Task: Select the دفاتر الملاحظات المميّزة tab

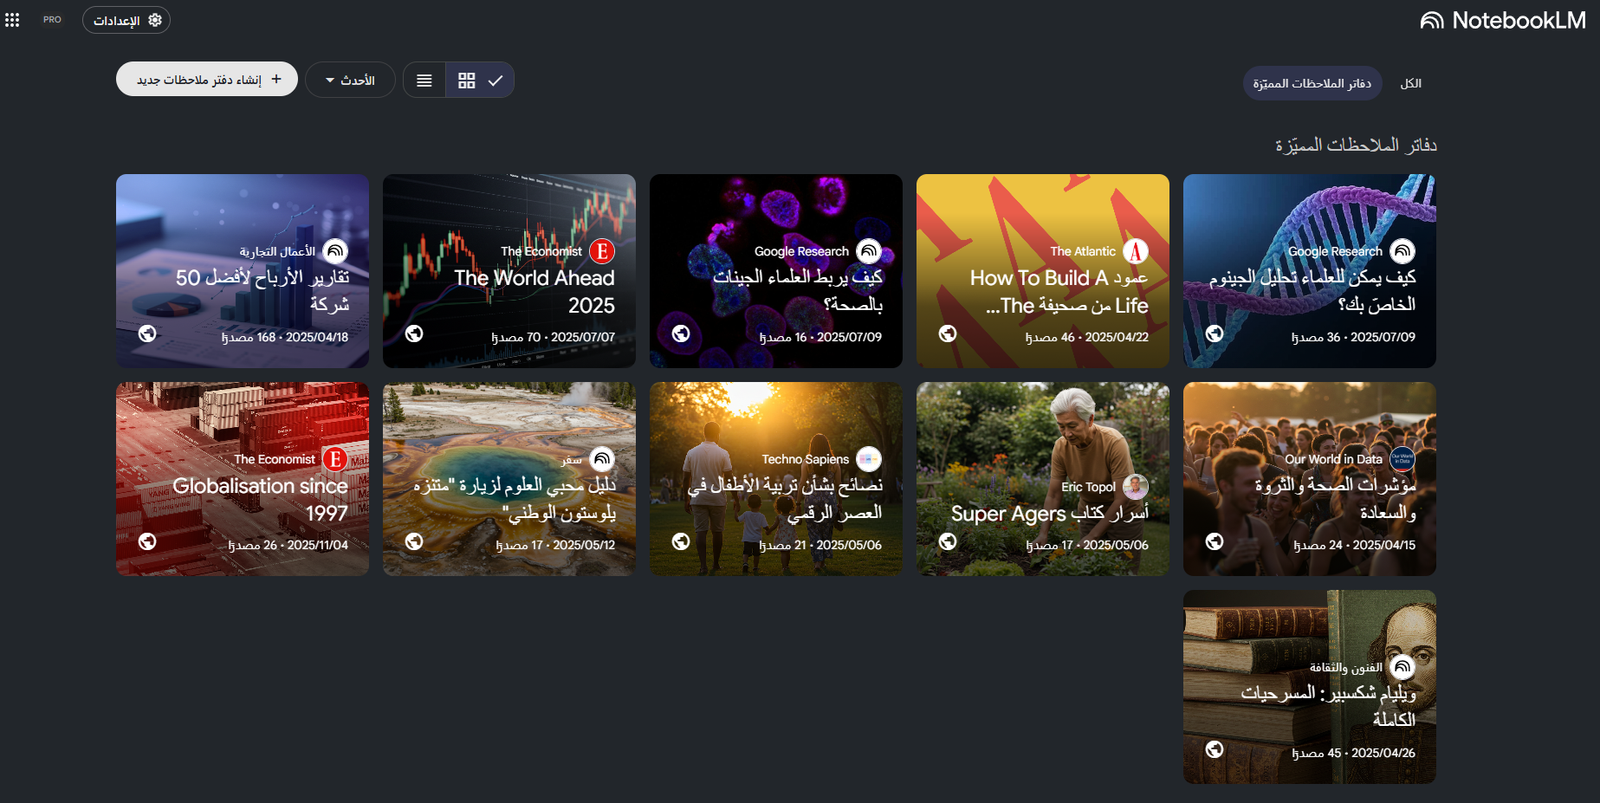Action: tap(1312, 83)
